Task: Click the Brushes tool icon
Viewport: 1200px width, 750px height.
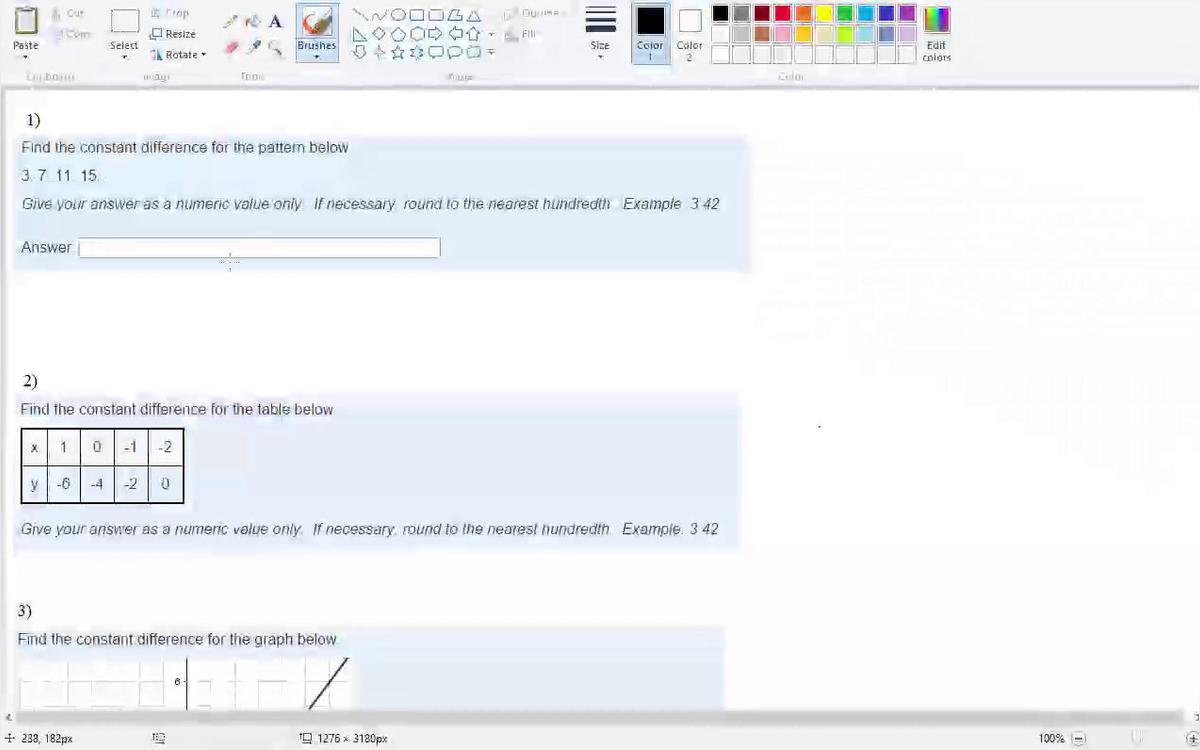Action: tap(317, 22)
